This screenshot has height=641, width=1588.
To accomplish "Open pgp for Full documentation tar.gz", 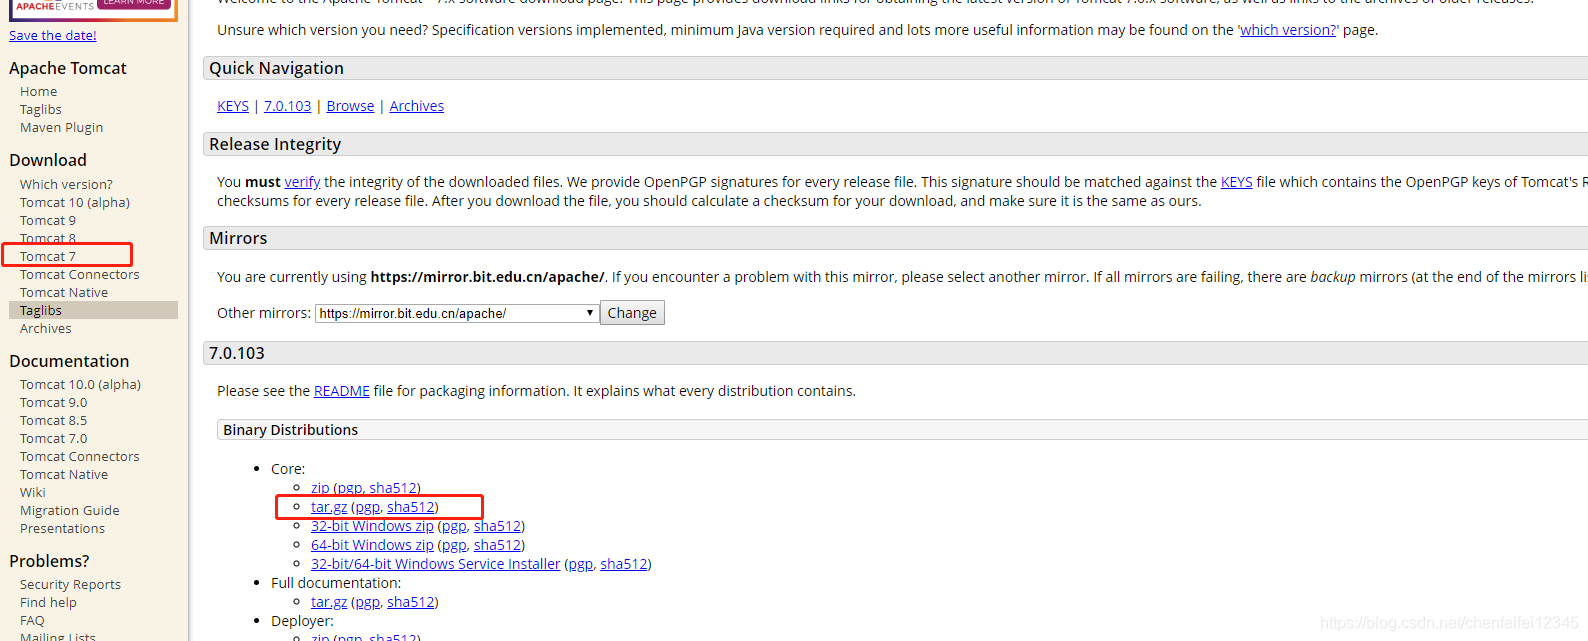I will coord(367,602).
